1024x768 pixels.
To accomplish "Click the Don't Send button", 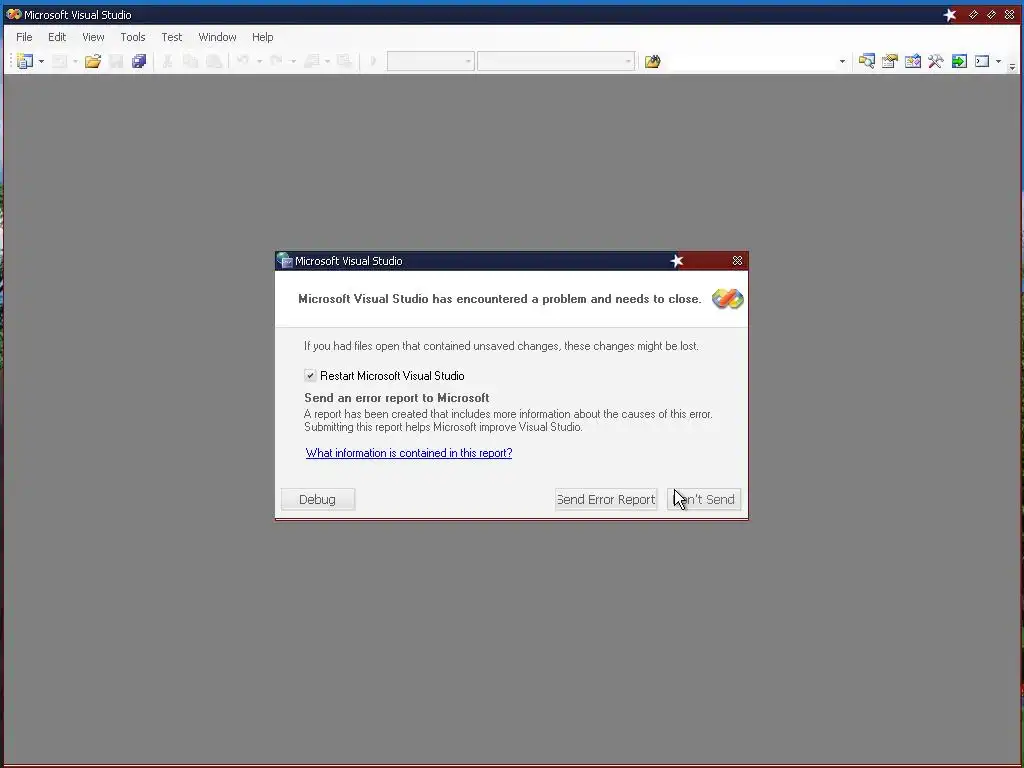I will [x=704, y=500].
